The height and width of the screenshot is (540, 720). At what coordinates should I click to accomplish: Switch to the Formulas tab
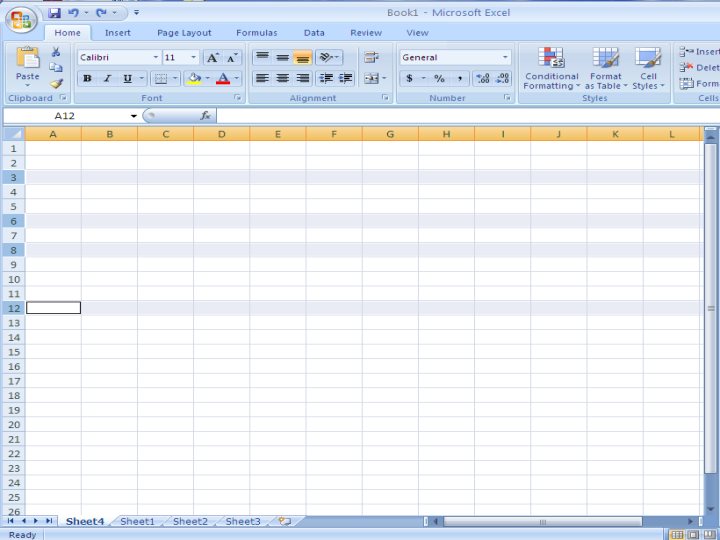tap(257, 33)
